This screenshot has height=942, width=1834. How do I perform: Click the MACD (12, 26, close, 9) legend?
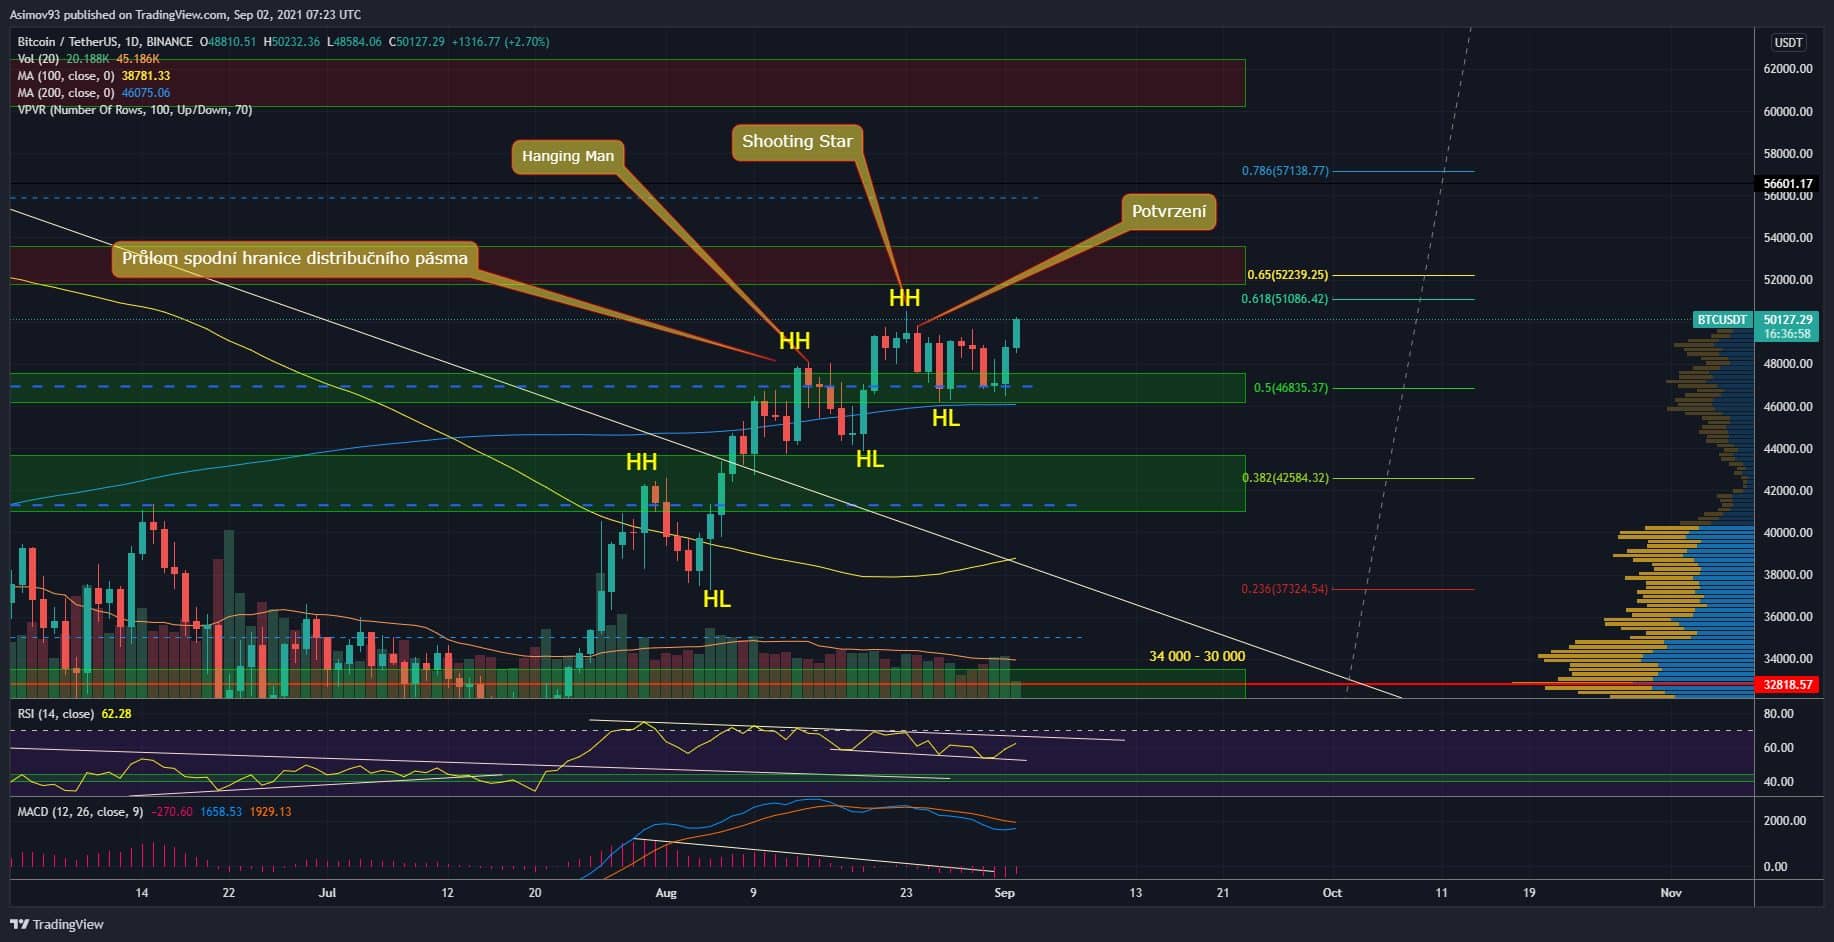tap(81, 812)
